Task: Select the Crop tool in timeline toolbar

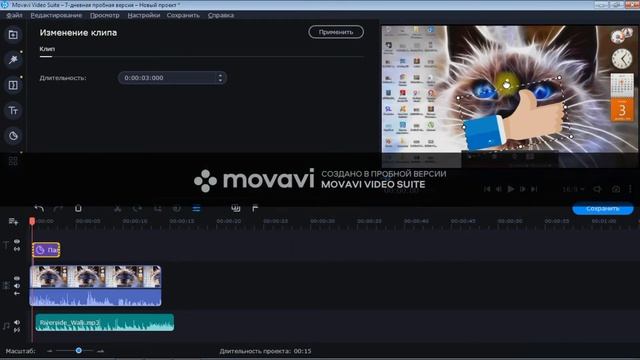Action: [157, 209]
